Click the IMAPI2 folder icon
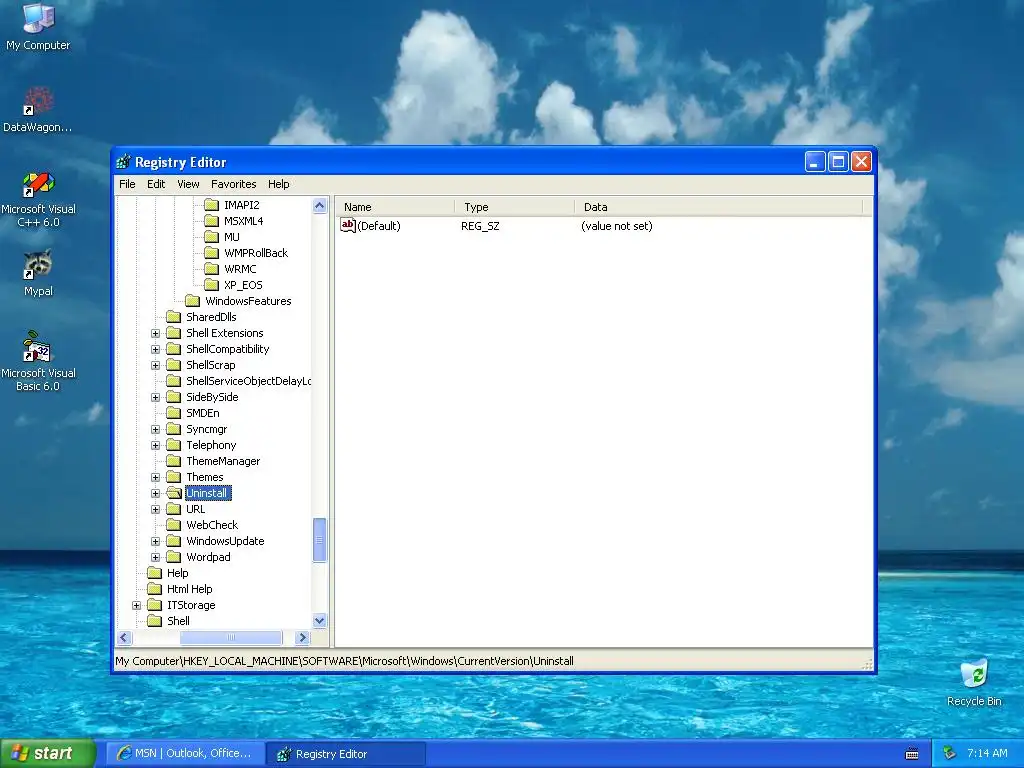 click(x=211, y=205)
